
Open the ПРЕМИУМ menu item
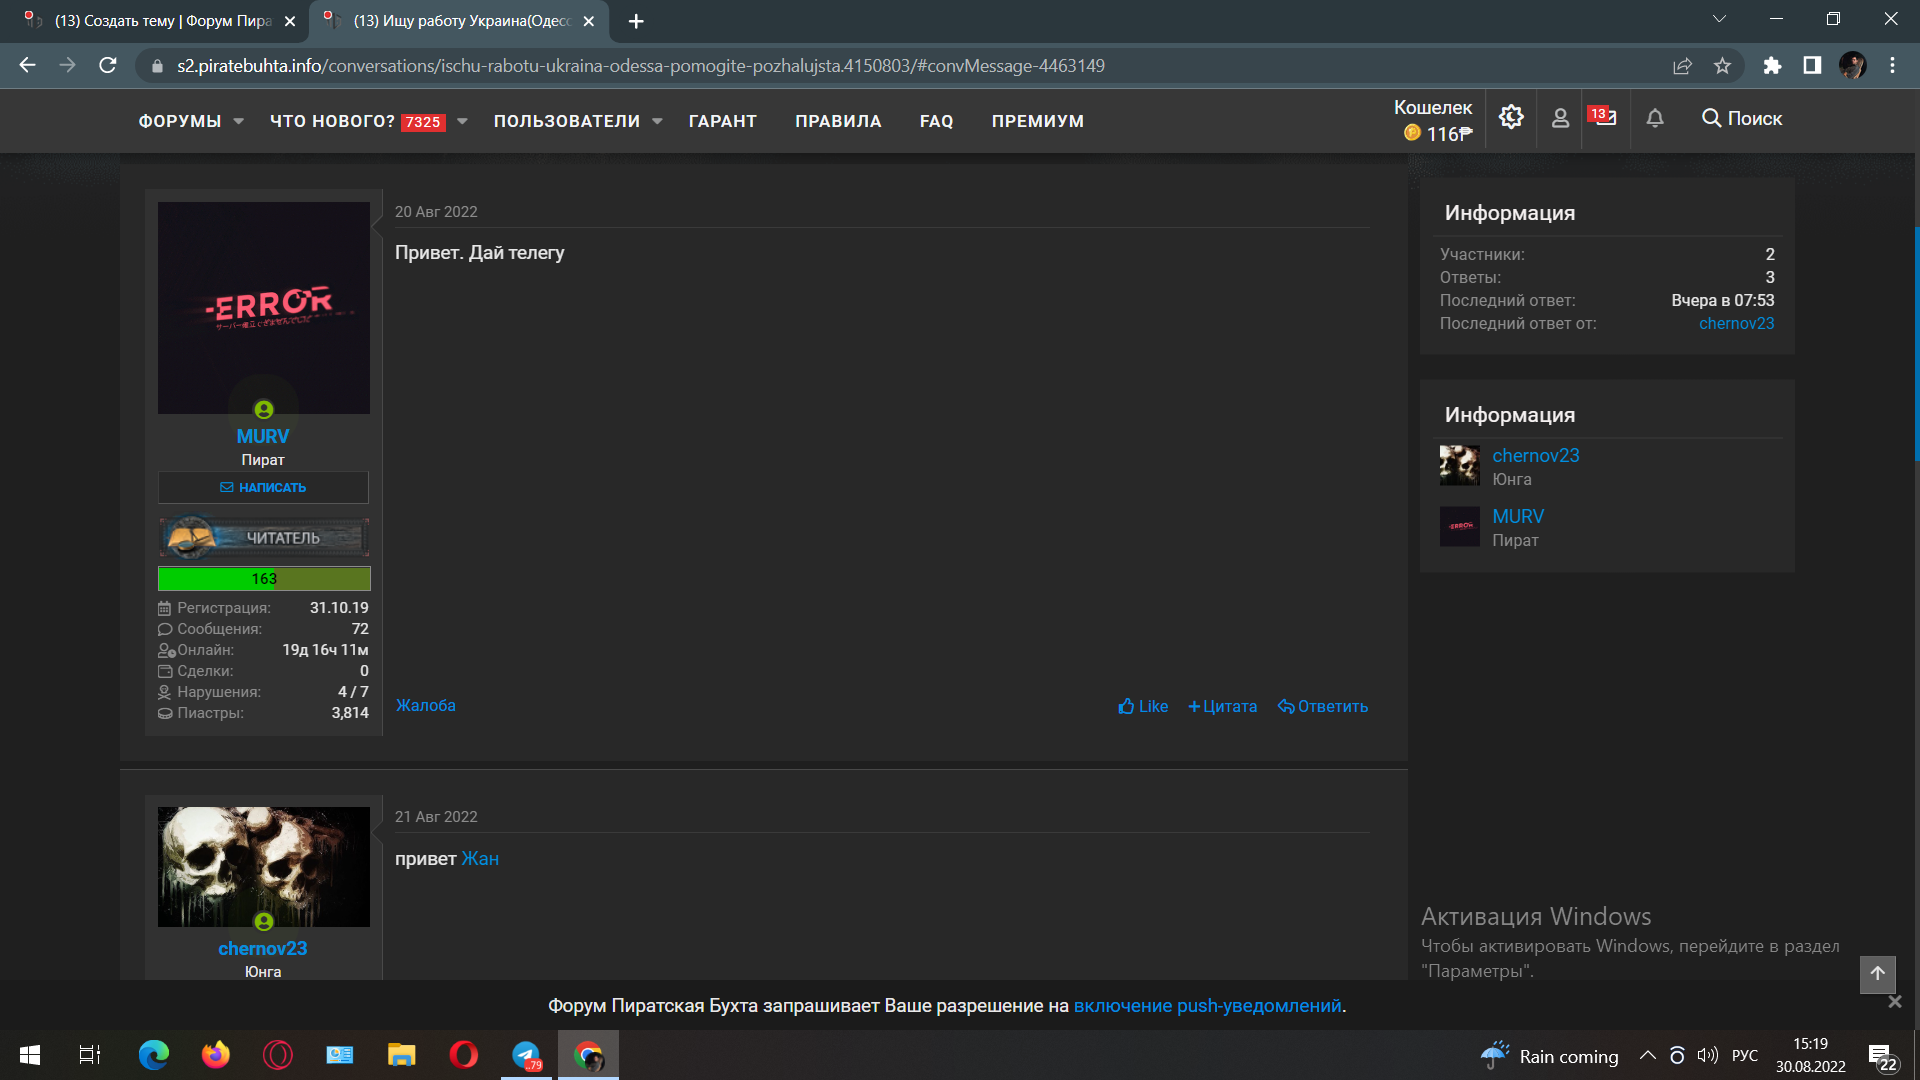pos(1037,121)
